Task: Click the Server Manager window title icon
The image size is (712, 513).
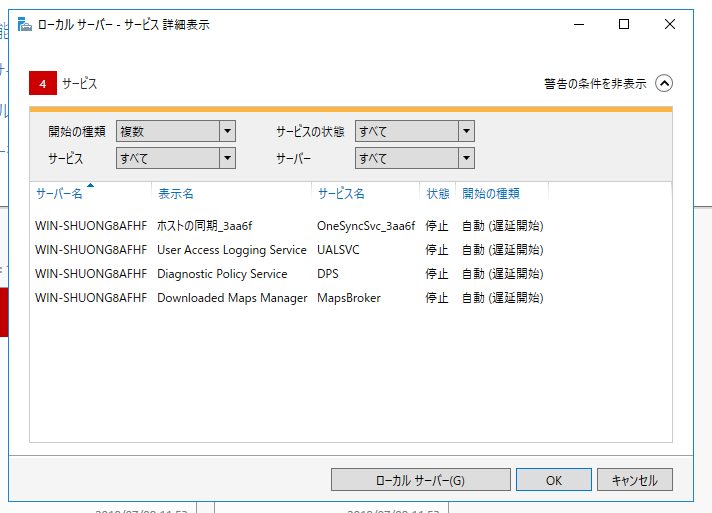Action: point(25,24)
